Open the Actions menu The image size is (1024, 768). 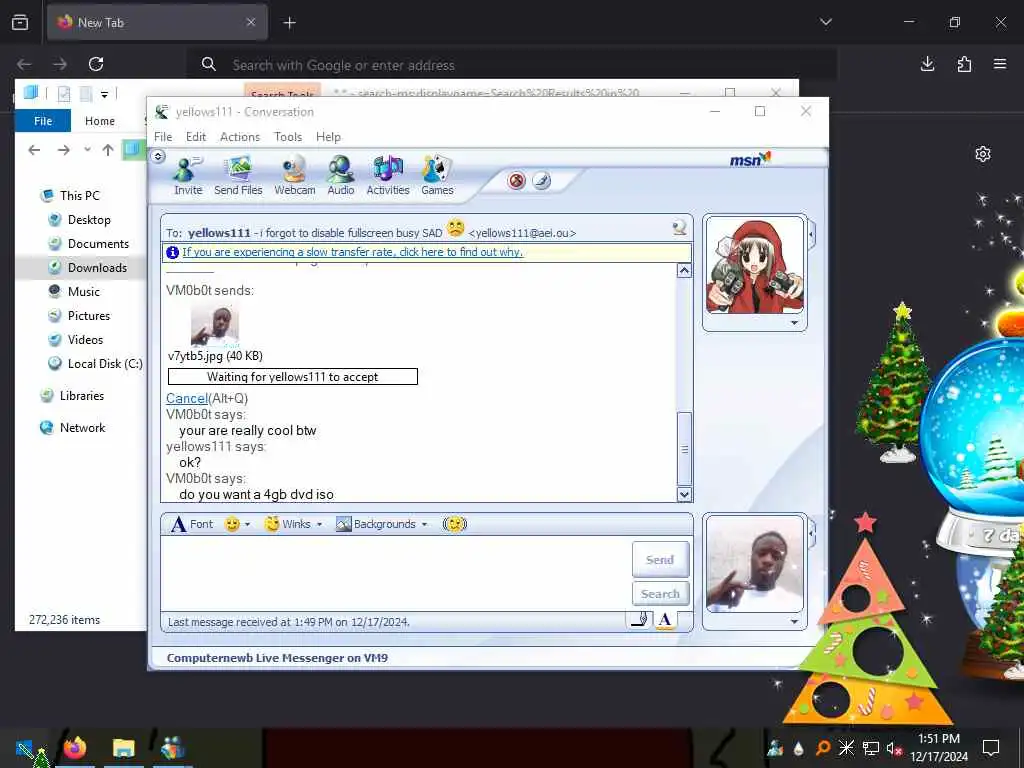pos(240,136)
